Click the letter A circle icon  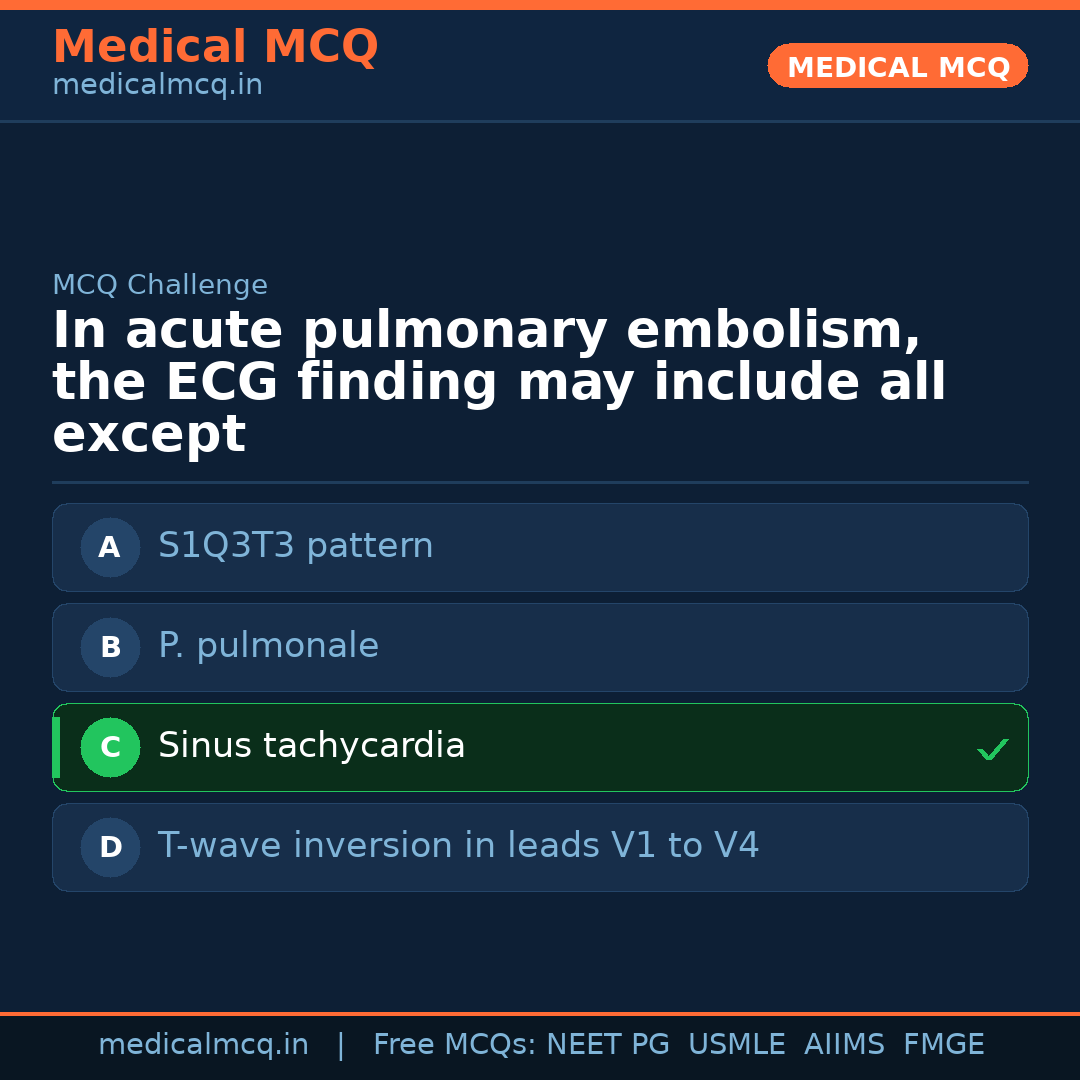[x=110, y=547]
